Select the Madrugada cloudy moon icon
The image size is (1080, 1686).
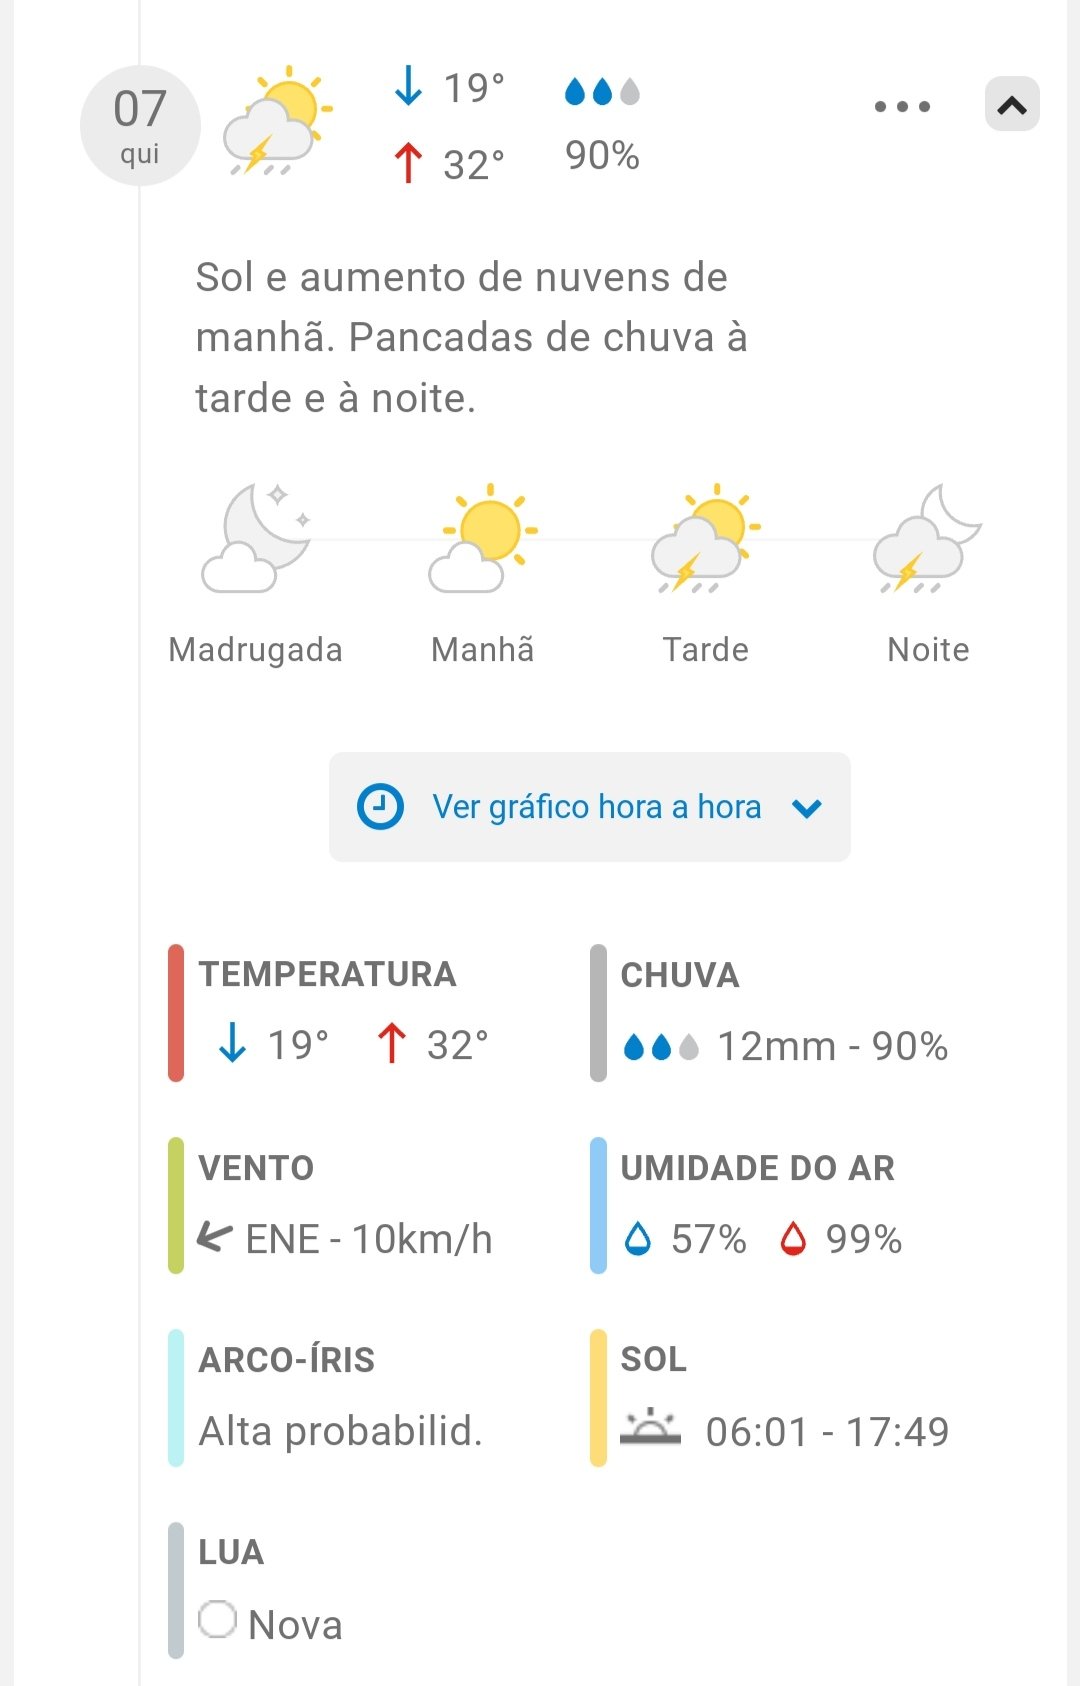(256, 538)
